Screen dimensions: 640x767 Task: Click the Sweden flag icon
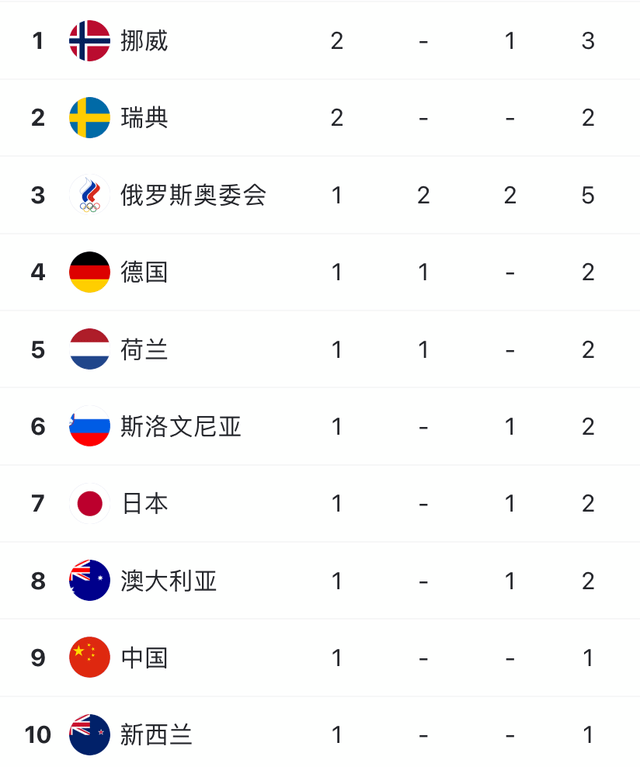point(89,118)
